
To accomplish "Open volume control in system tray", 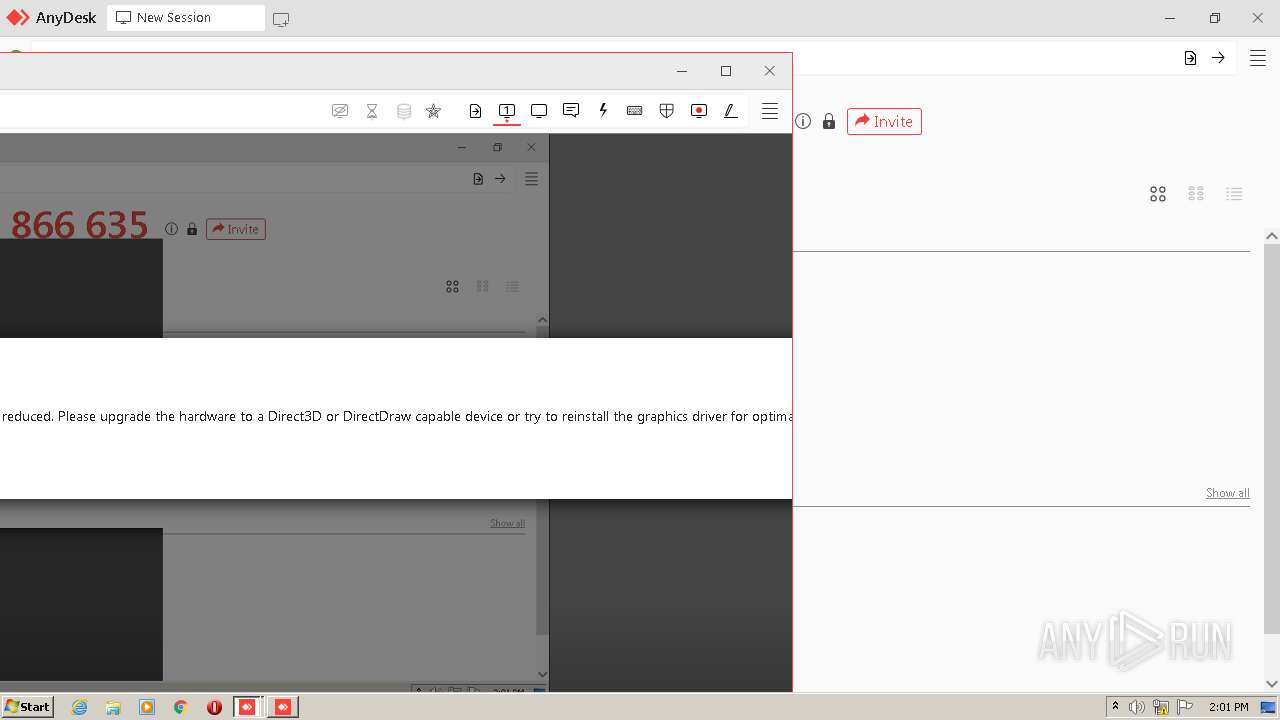I will click(1137, 707).
